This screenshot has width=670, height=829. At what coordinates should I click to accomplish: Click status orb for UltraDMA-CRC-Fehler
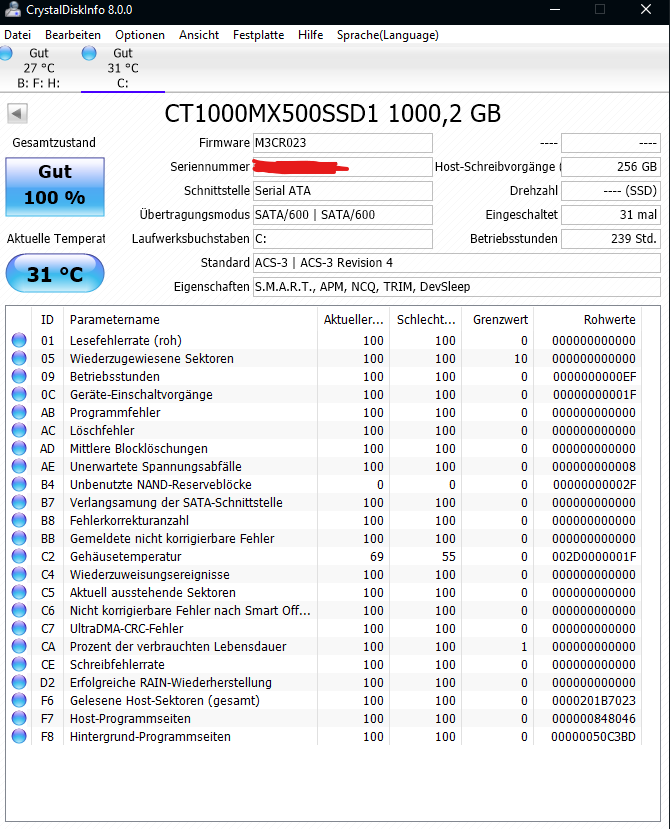[19, 628]
